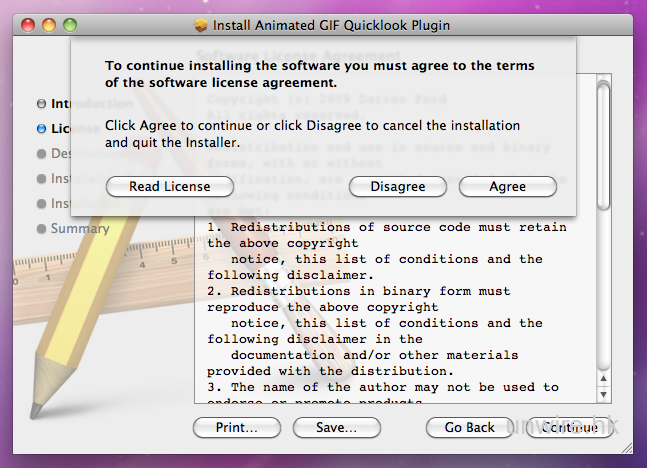Screen dimensions: 647x468
Task: Click the Destination step bullet in sidebar
Action: (41, 153)
